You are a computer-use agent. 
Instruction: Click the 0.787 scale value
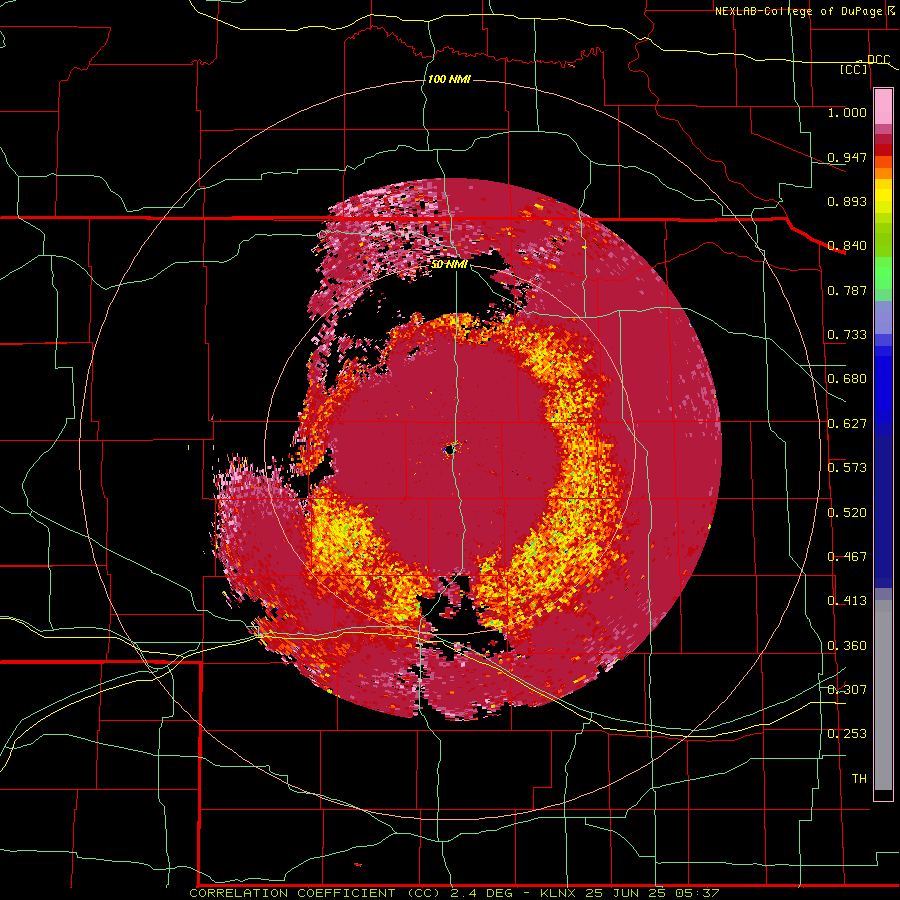(847, 290)
